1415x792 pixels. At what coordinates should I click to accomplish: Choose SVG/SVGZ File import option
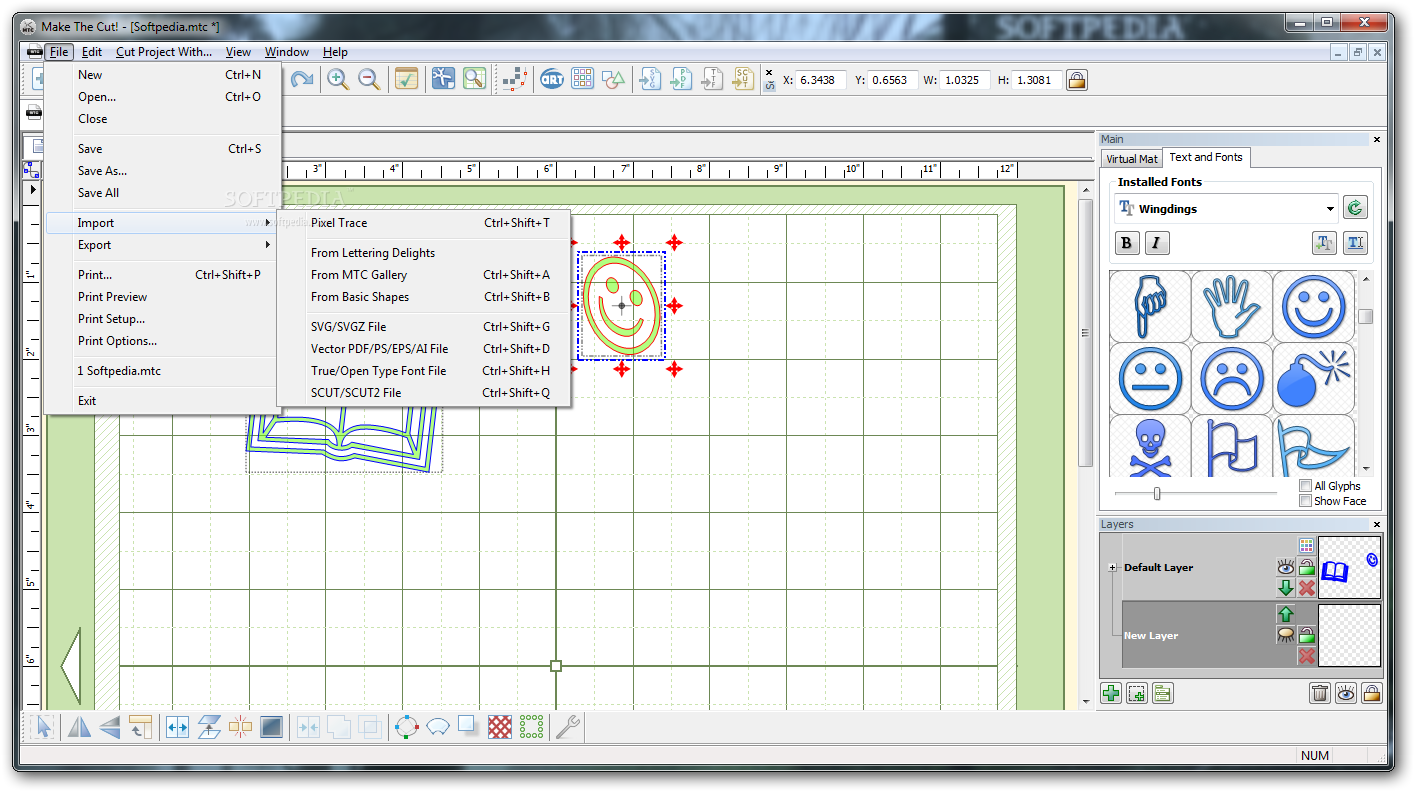tap(424, 327)
